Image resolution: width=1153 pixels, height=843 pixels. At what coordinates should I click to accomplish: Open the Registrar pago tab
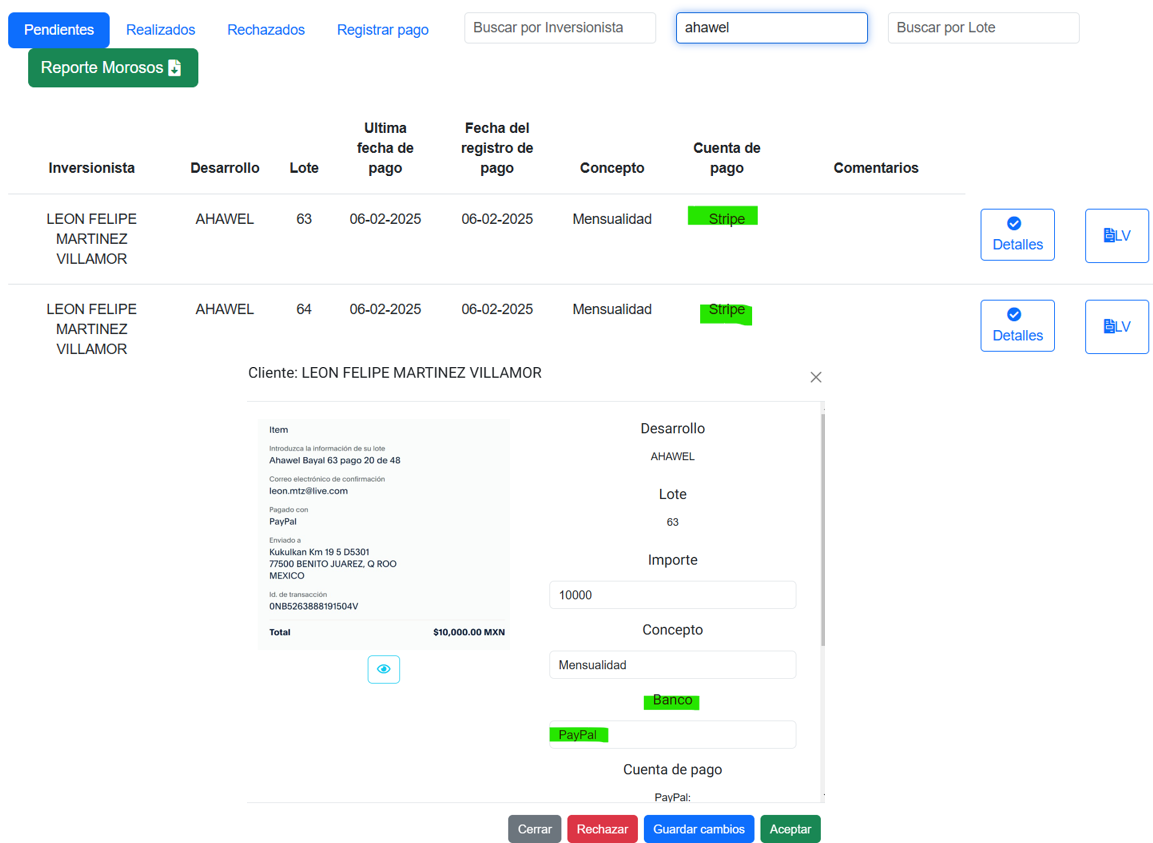tap(382, 30)
